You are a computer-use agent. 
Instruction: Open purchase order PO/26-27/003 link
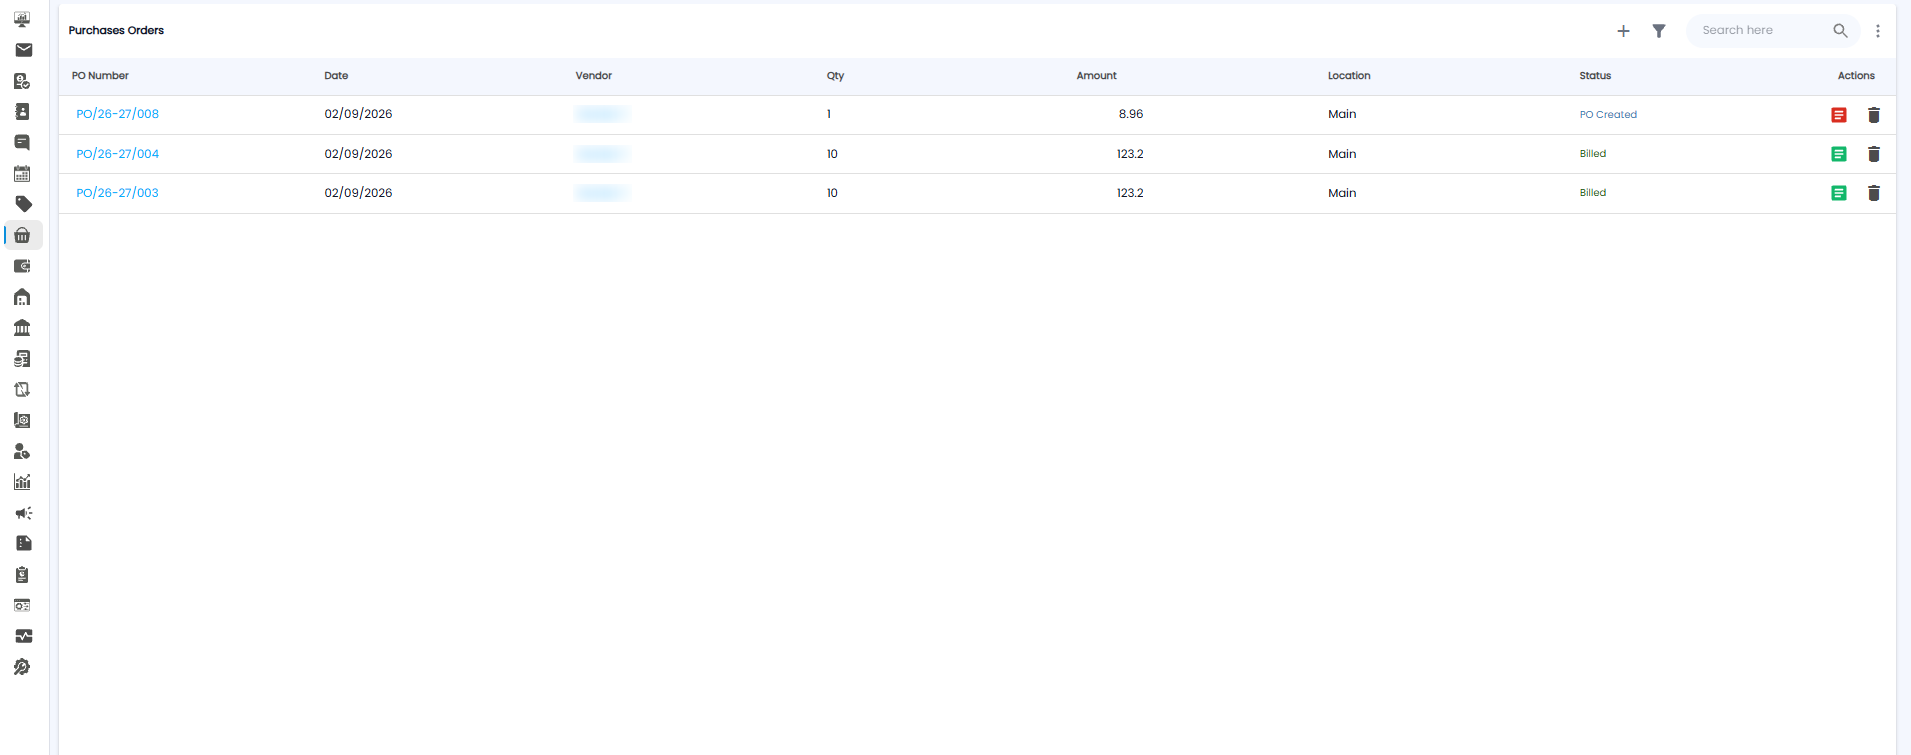[x=118, y=193]
